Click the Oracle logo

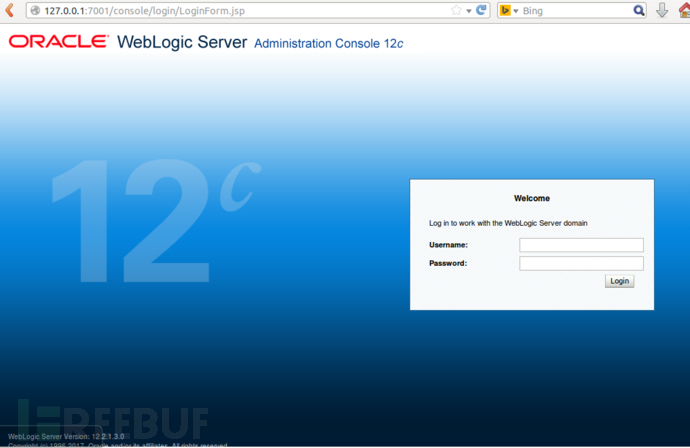[59, 42]
